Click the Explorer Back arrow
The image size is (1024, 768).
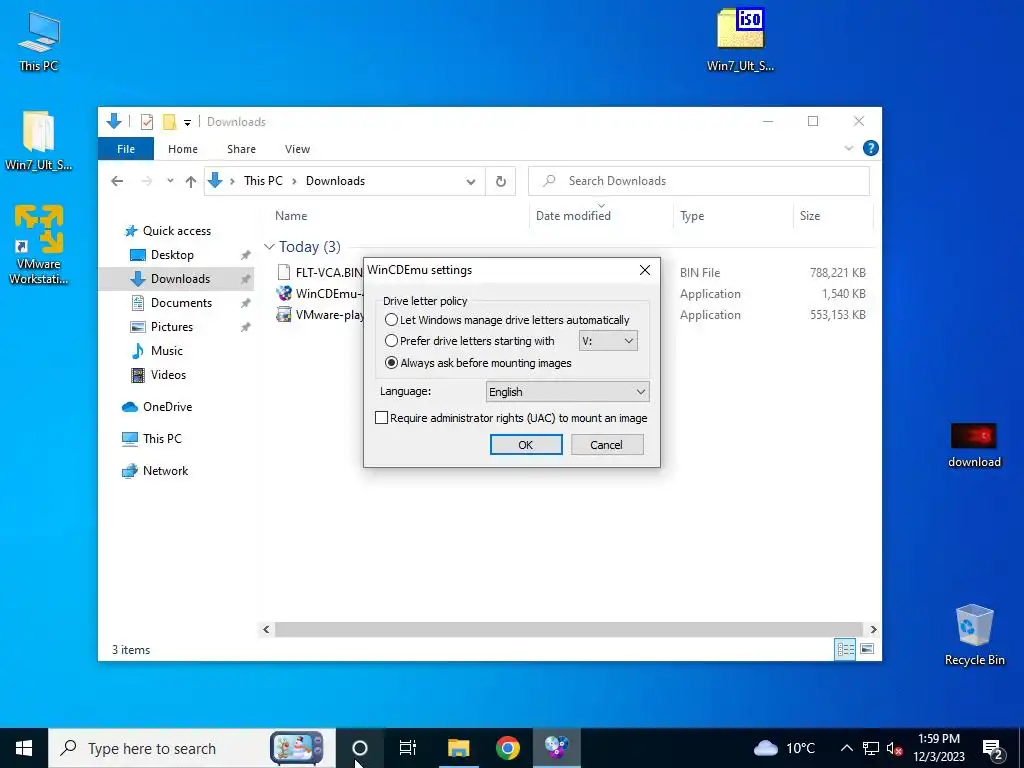pos(117,182)
